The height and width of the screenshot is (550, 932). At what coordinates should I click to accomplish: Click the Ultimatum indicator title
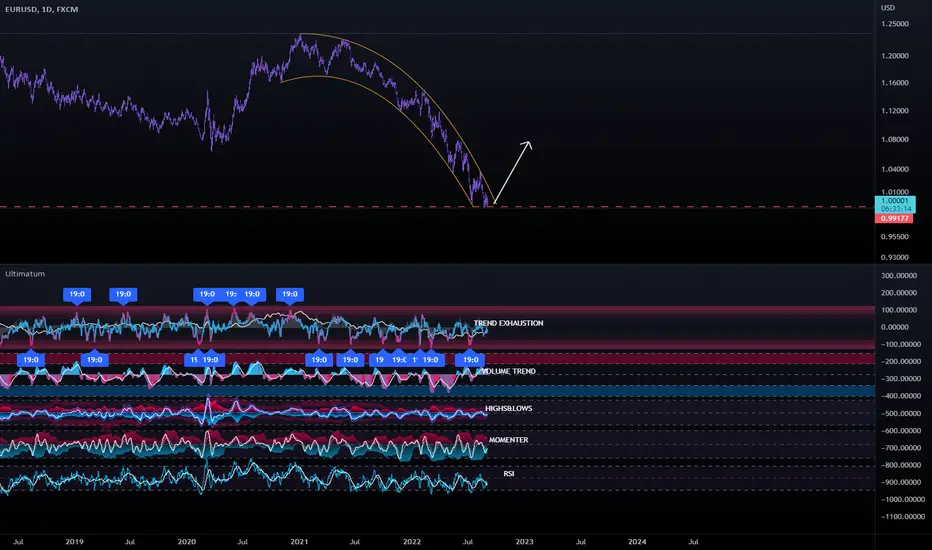coord(25,274)
